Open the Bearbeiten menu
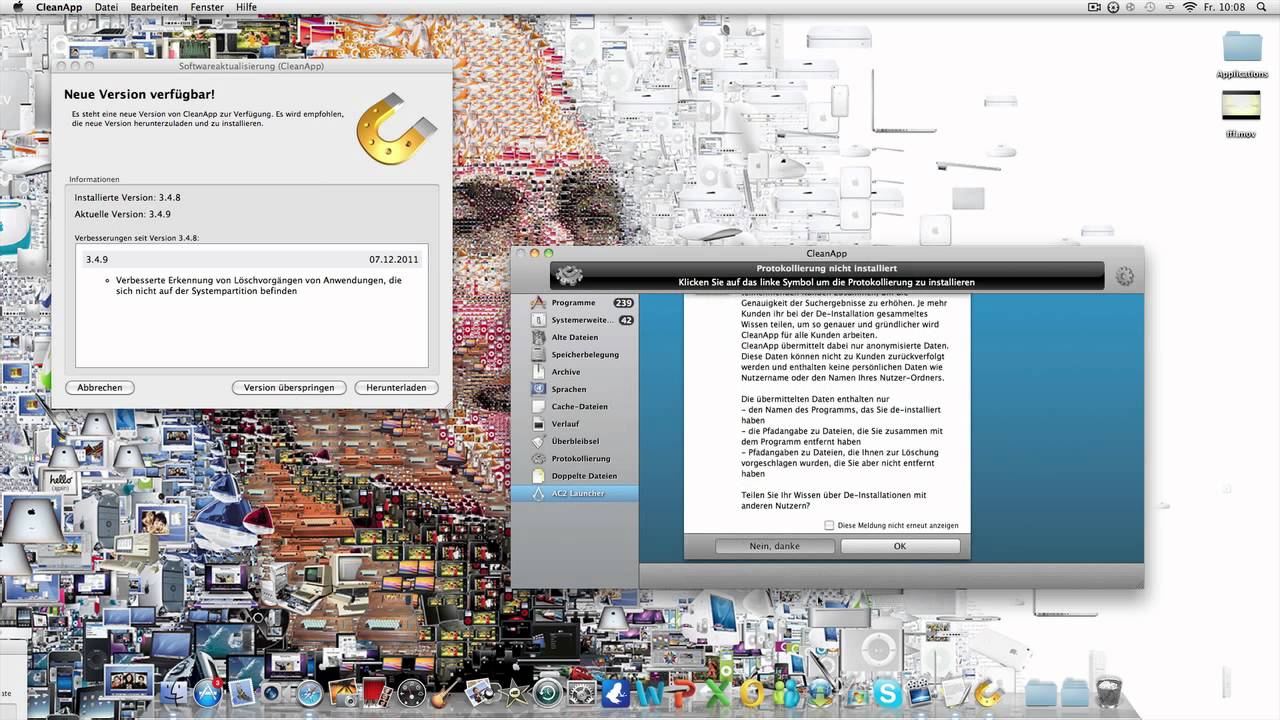Screen dimensions: 1280x720 click(x=154, y=7)
